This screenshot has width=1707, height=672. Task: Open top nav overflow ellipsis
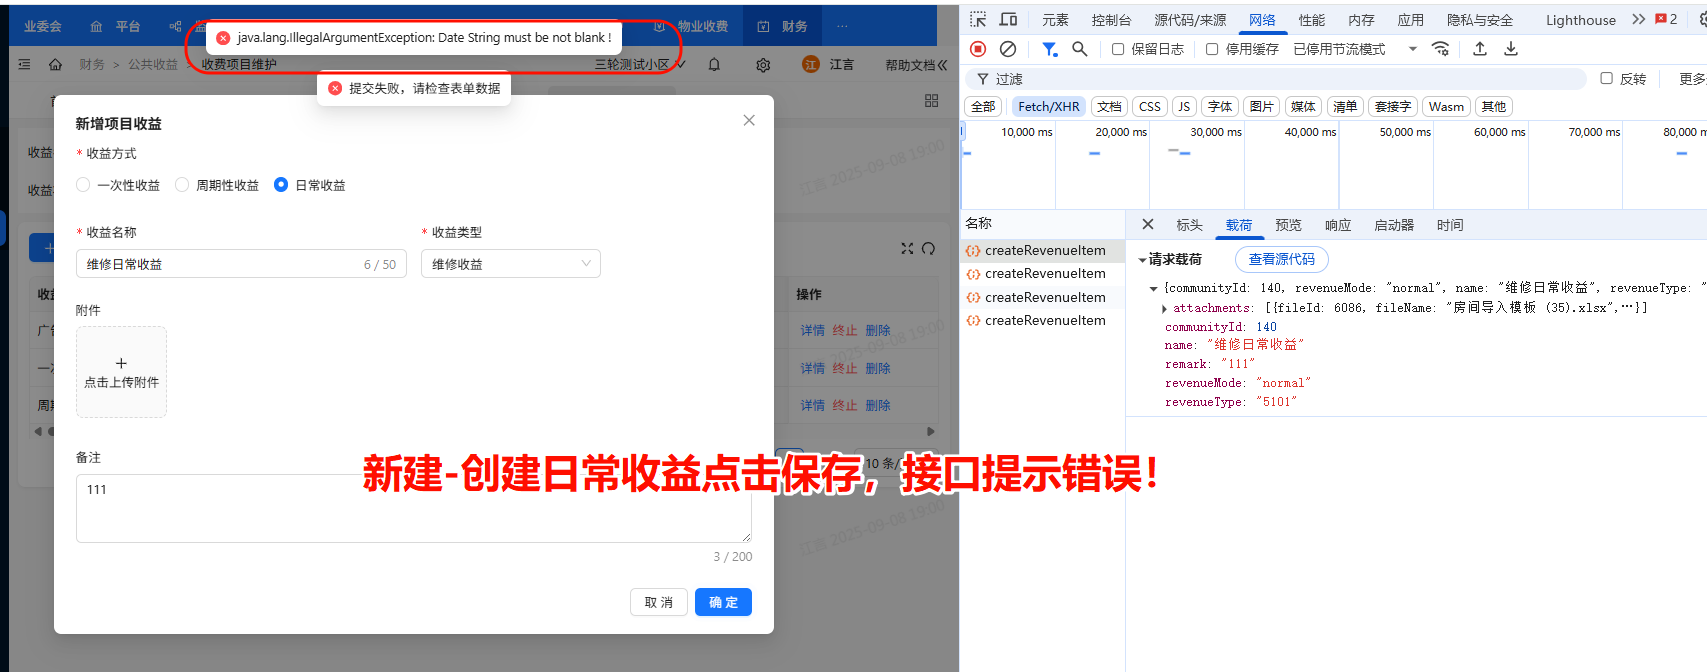842,26
